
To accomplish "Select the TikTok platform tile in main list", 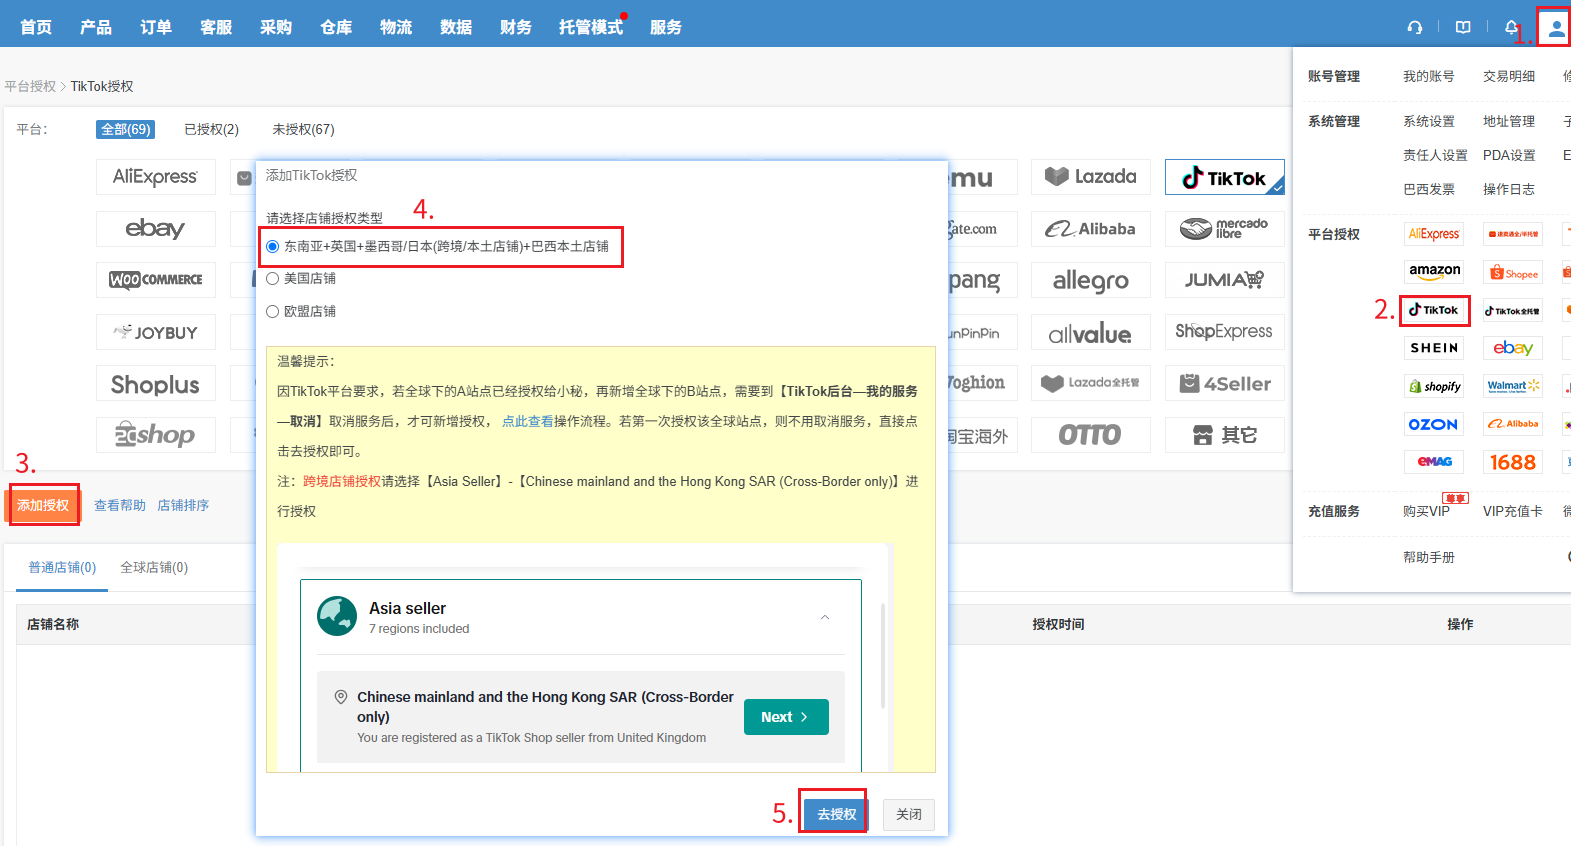I will tap(1225, 177).
